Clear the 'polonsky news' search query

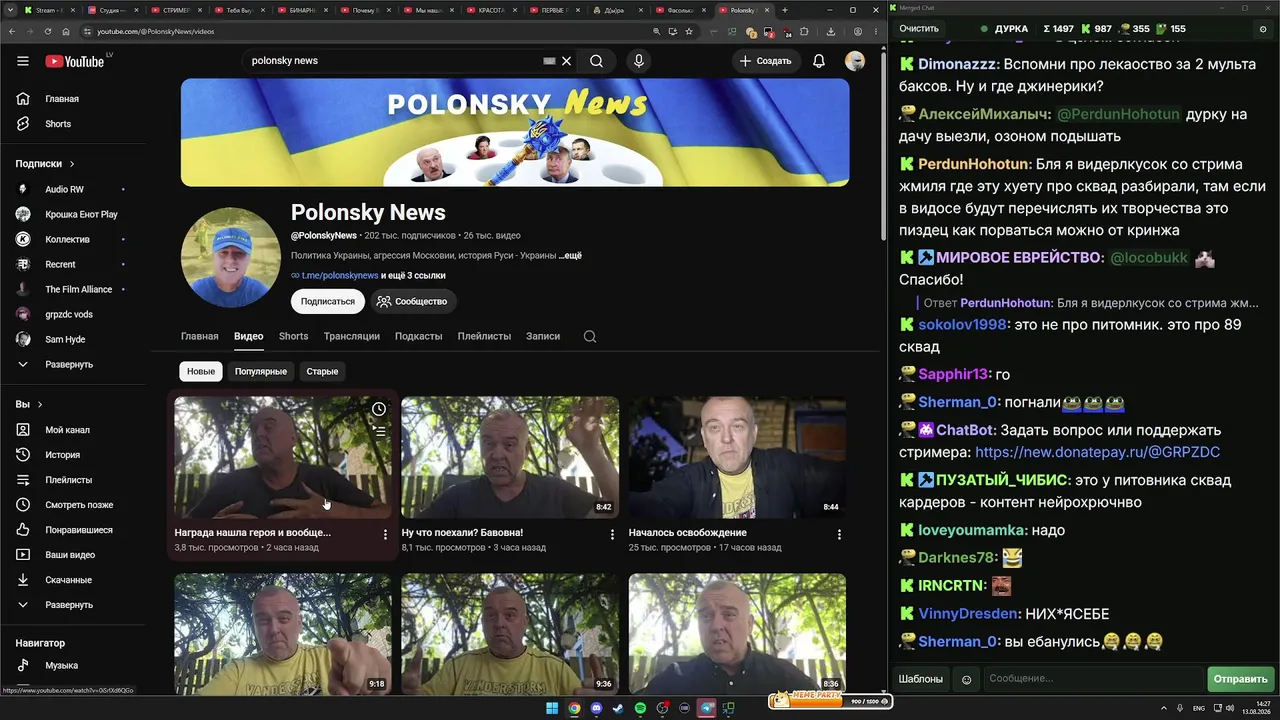click(x=566, y=61)
